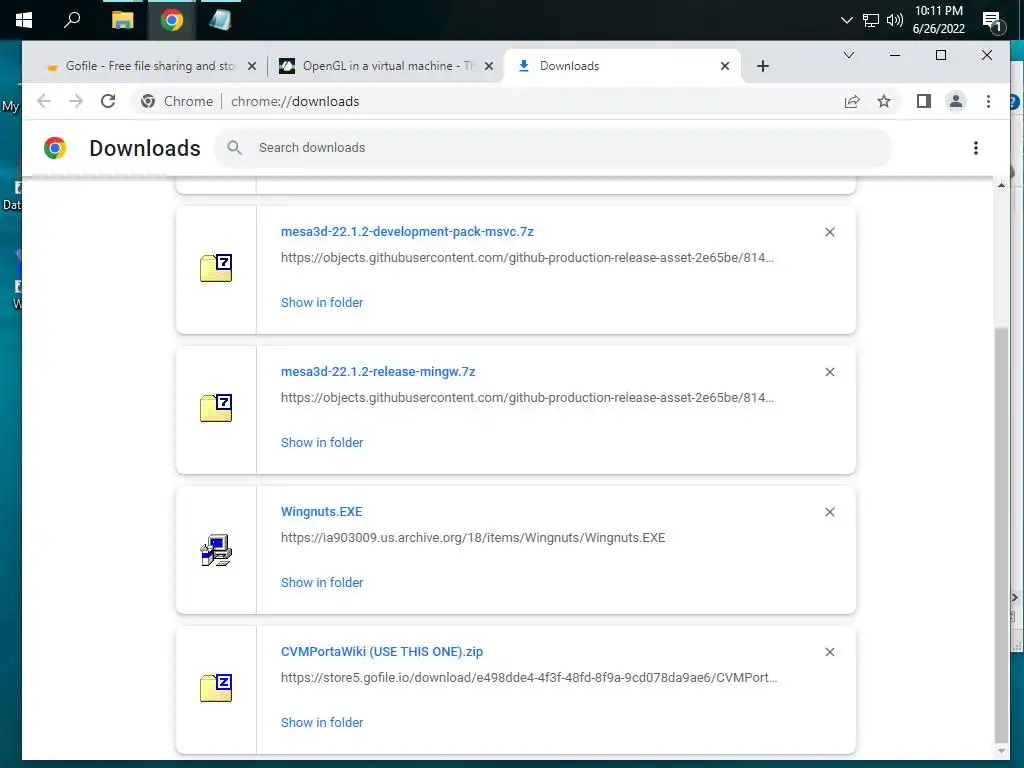This screenshot has width=1024, height=768.
Task: Click the mesa3d development-pack-msvc archive icon
Action: [x=216, y=268]
